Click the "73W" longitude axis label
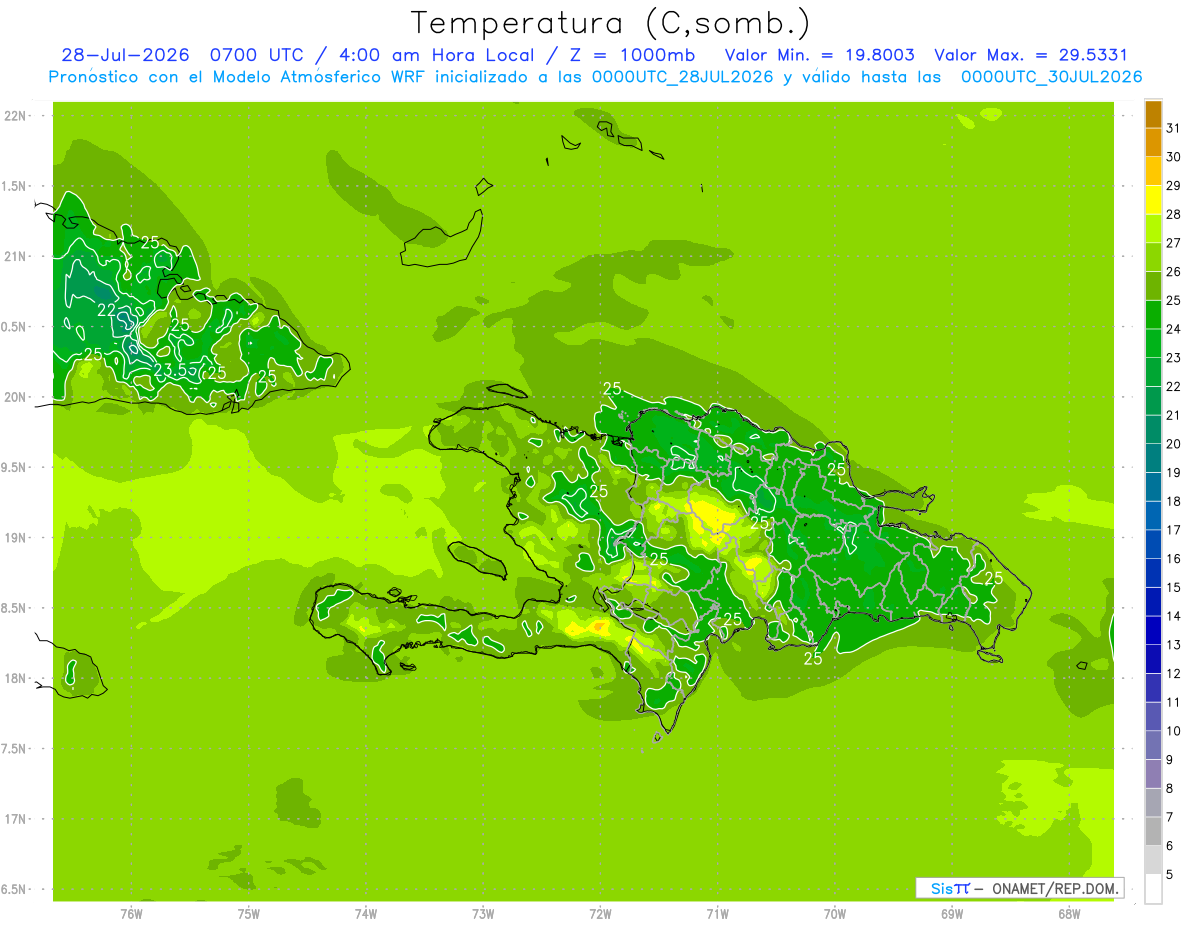 [483, 913]
